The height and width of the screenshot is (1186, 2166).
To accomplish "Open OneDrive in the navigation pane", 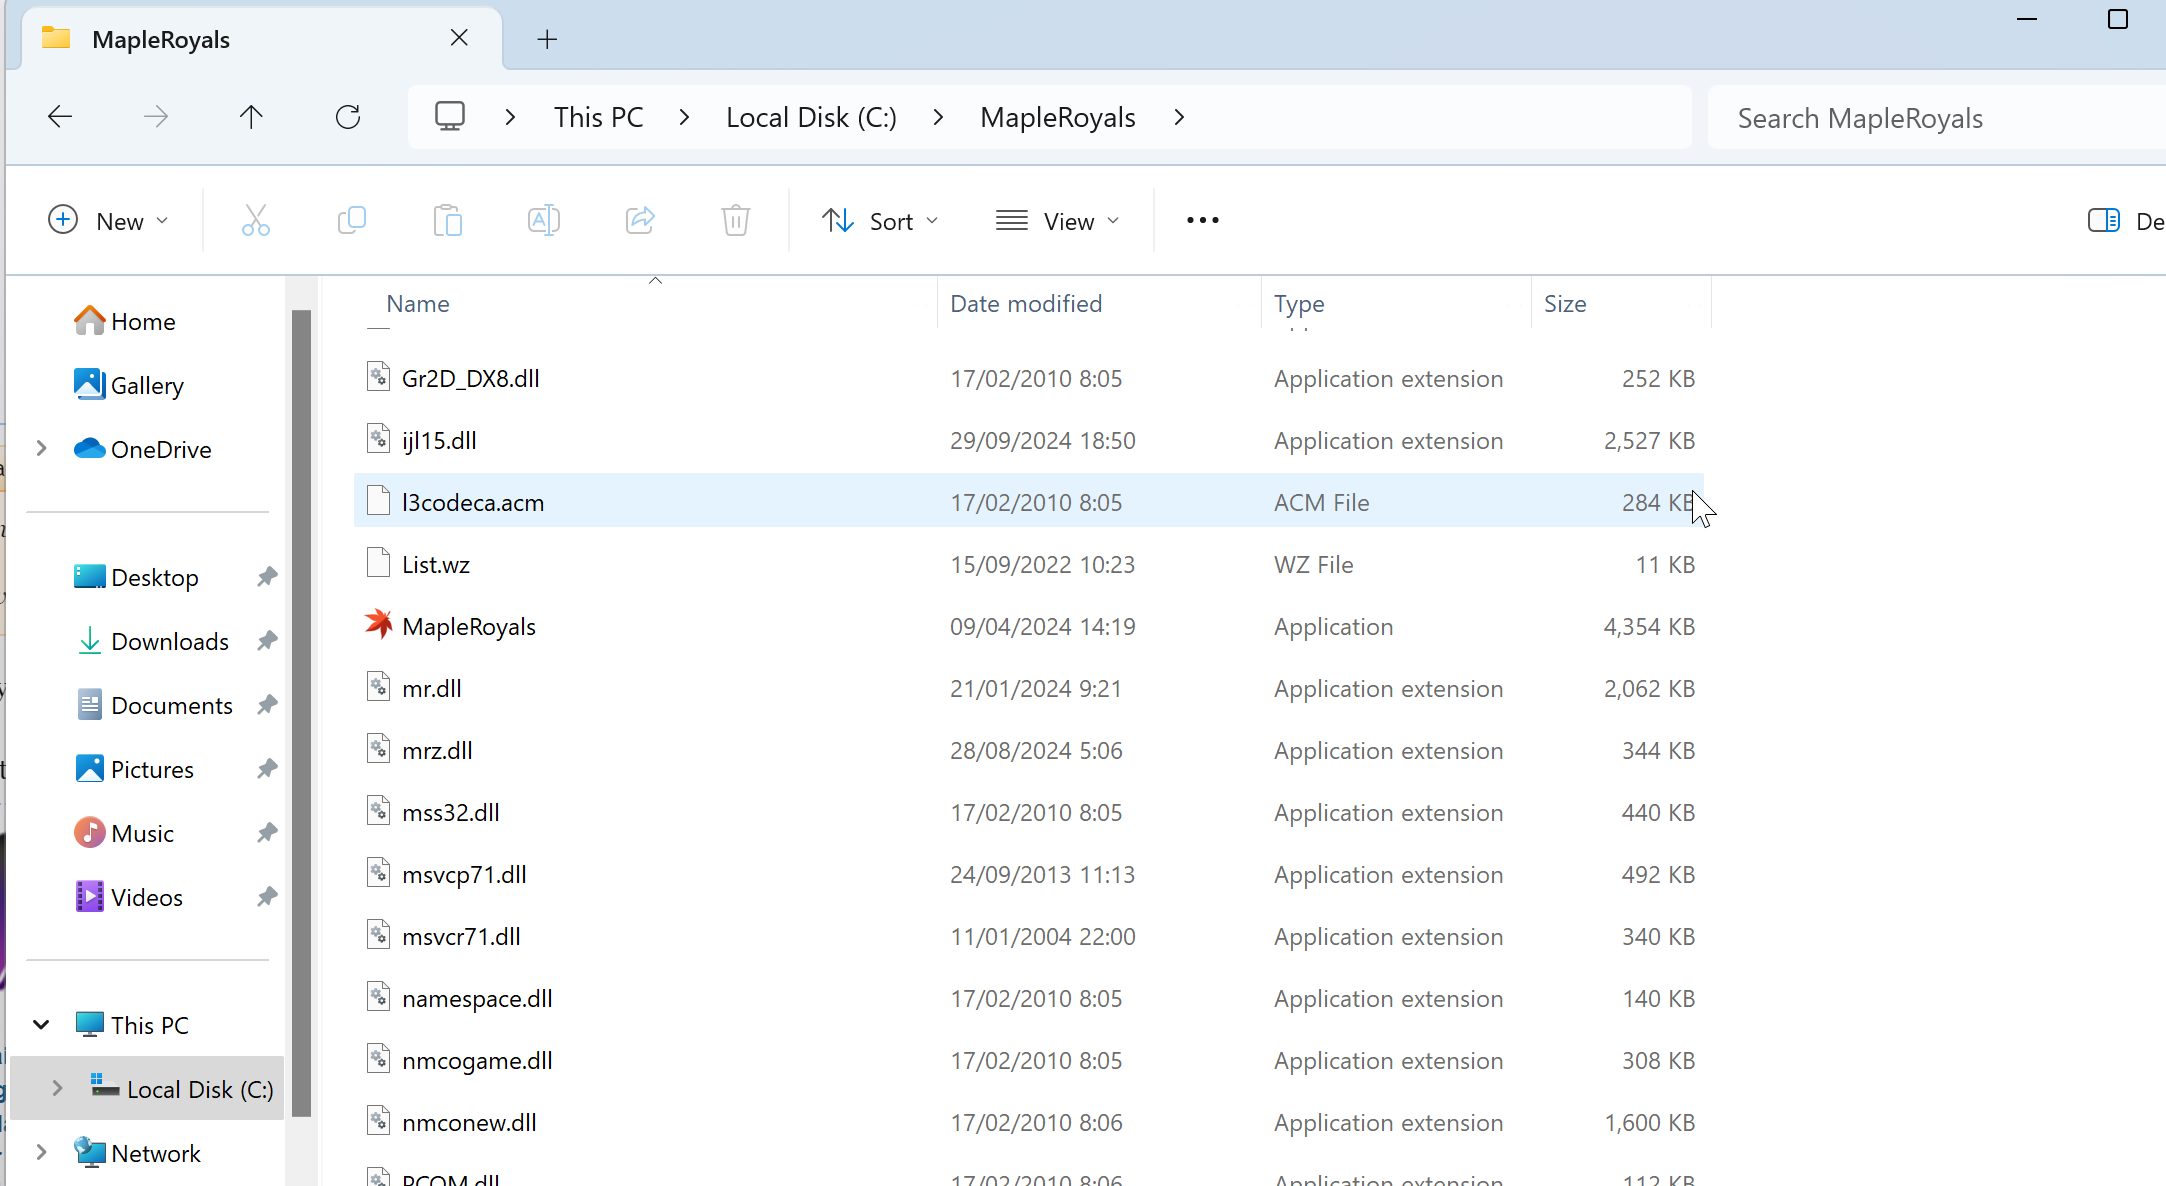I will 143,449.
